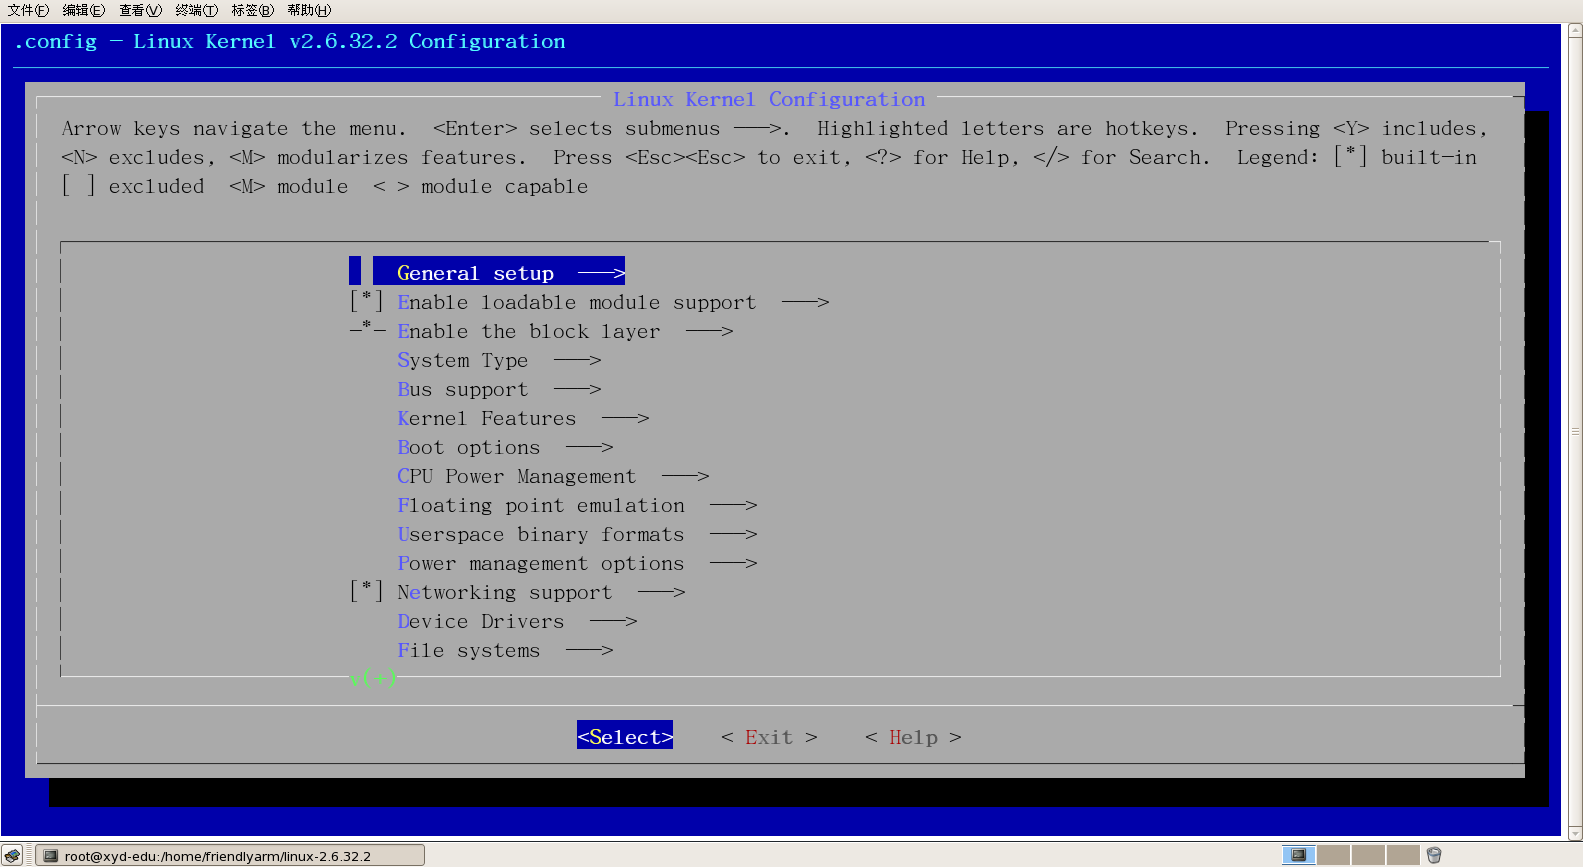Open the Device Drivers submenu
This screenshot has height=867, width=1583.
point(517,621)
